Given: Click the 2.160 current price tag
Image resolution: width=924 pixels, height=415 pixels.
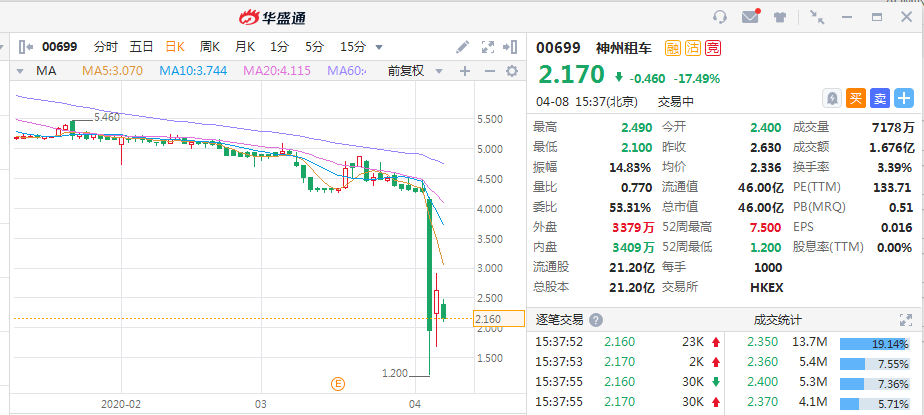Looking at the screenshot, I should [x=499, y=318].
